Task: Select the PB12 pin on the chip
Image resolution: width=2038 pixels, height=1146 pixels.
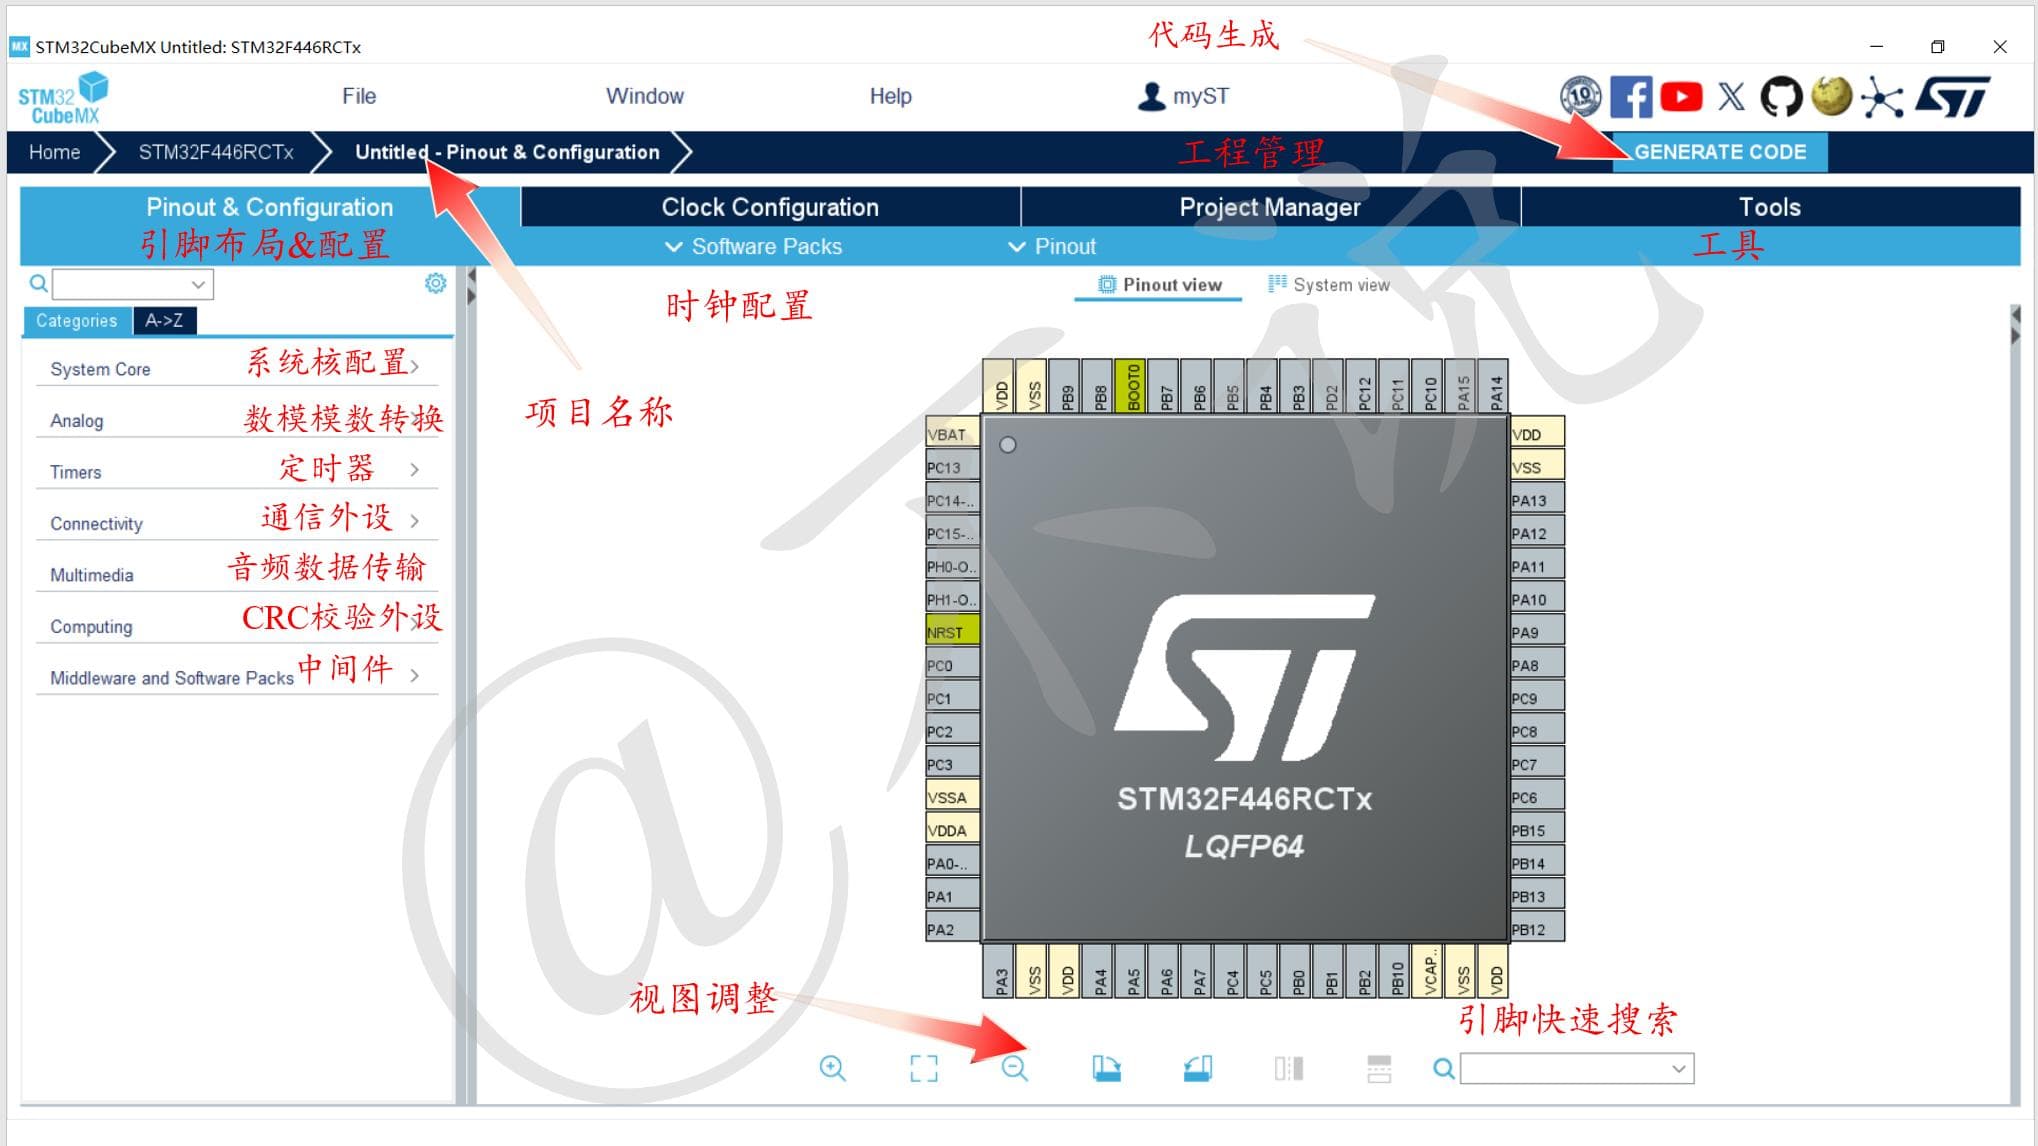Action: (x=1537, y=929)
